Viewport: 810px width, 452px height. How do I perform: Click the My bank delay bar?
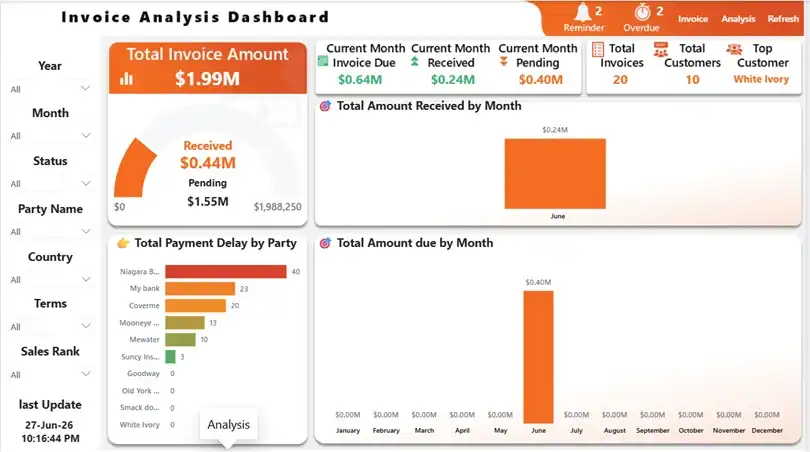click(200, 288)
